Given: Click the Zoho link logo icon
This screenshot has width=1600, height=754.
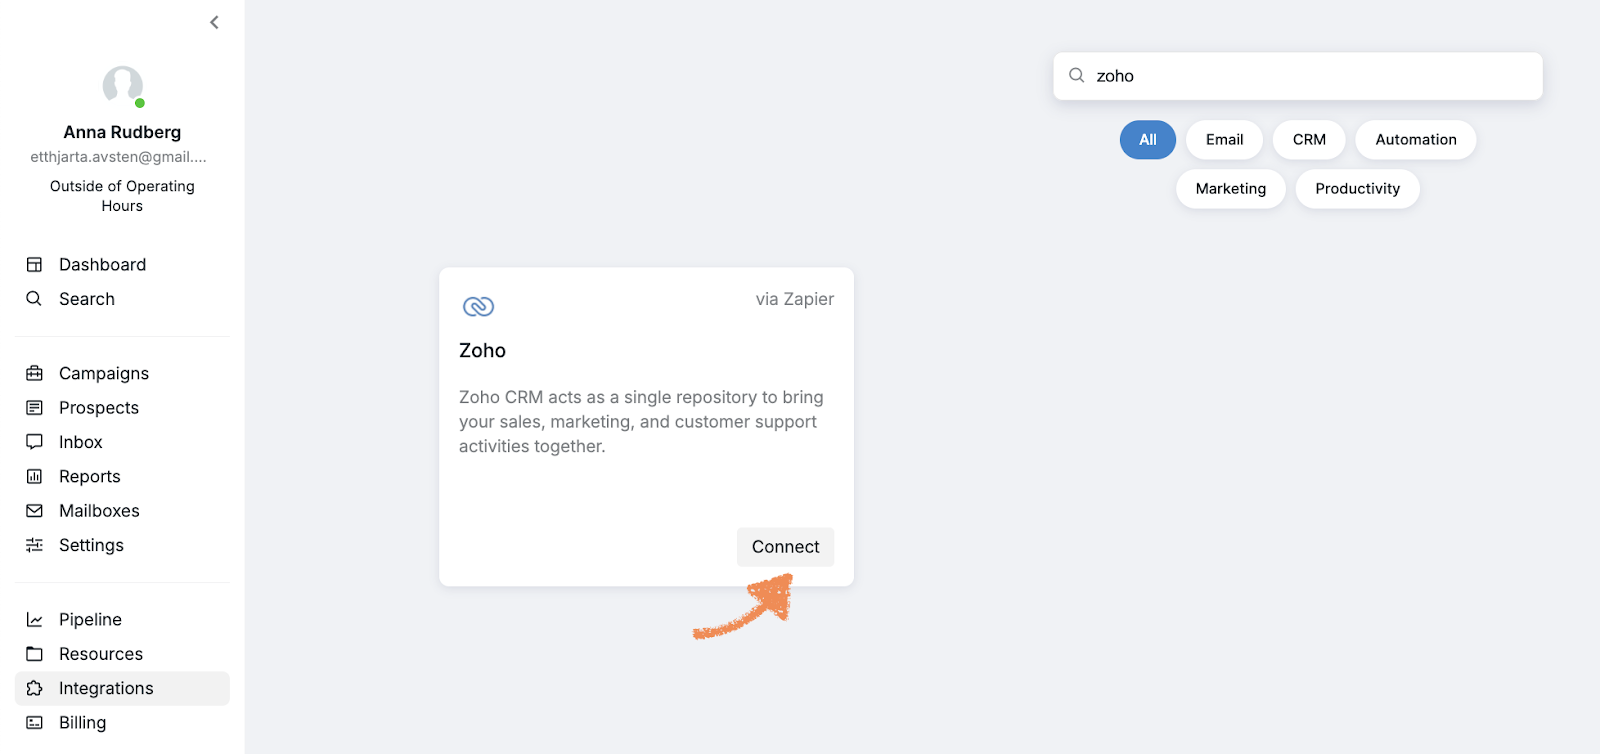Looking at the screenshot, I should [x=478, y=306].
